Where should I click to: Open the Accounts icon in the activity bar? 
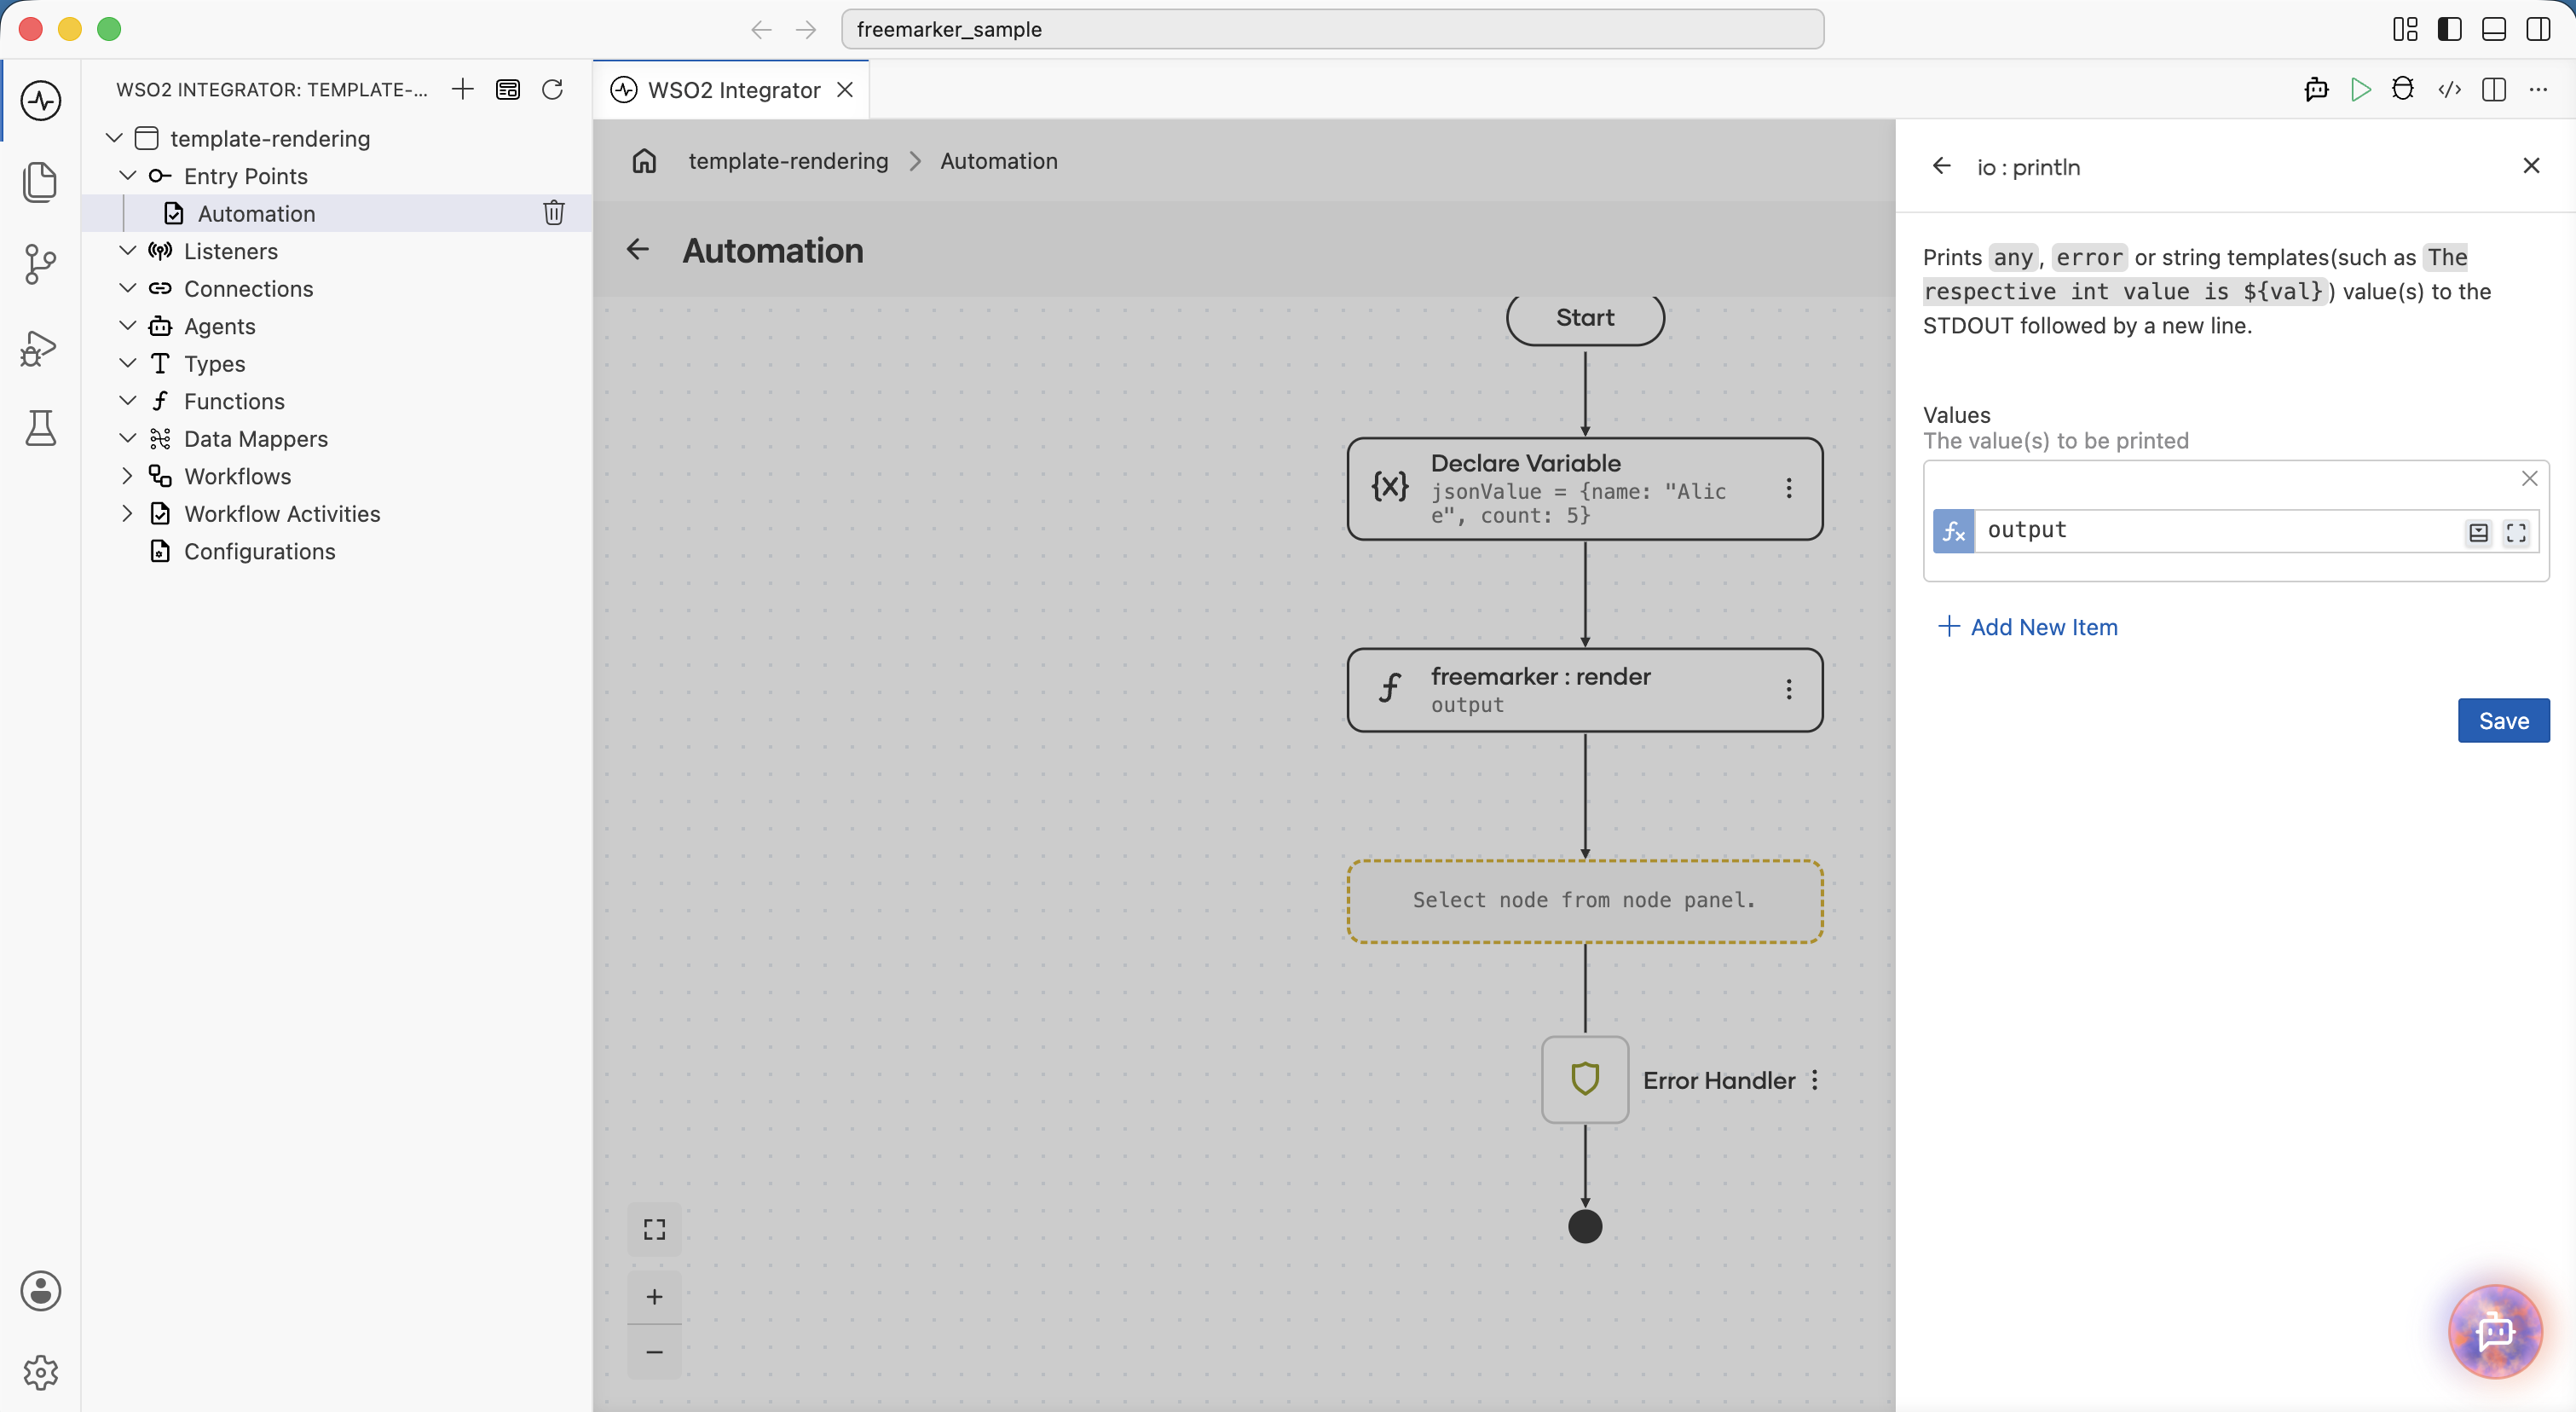click(x=40, y=1291)
